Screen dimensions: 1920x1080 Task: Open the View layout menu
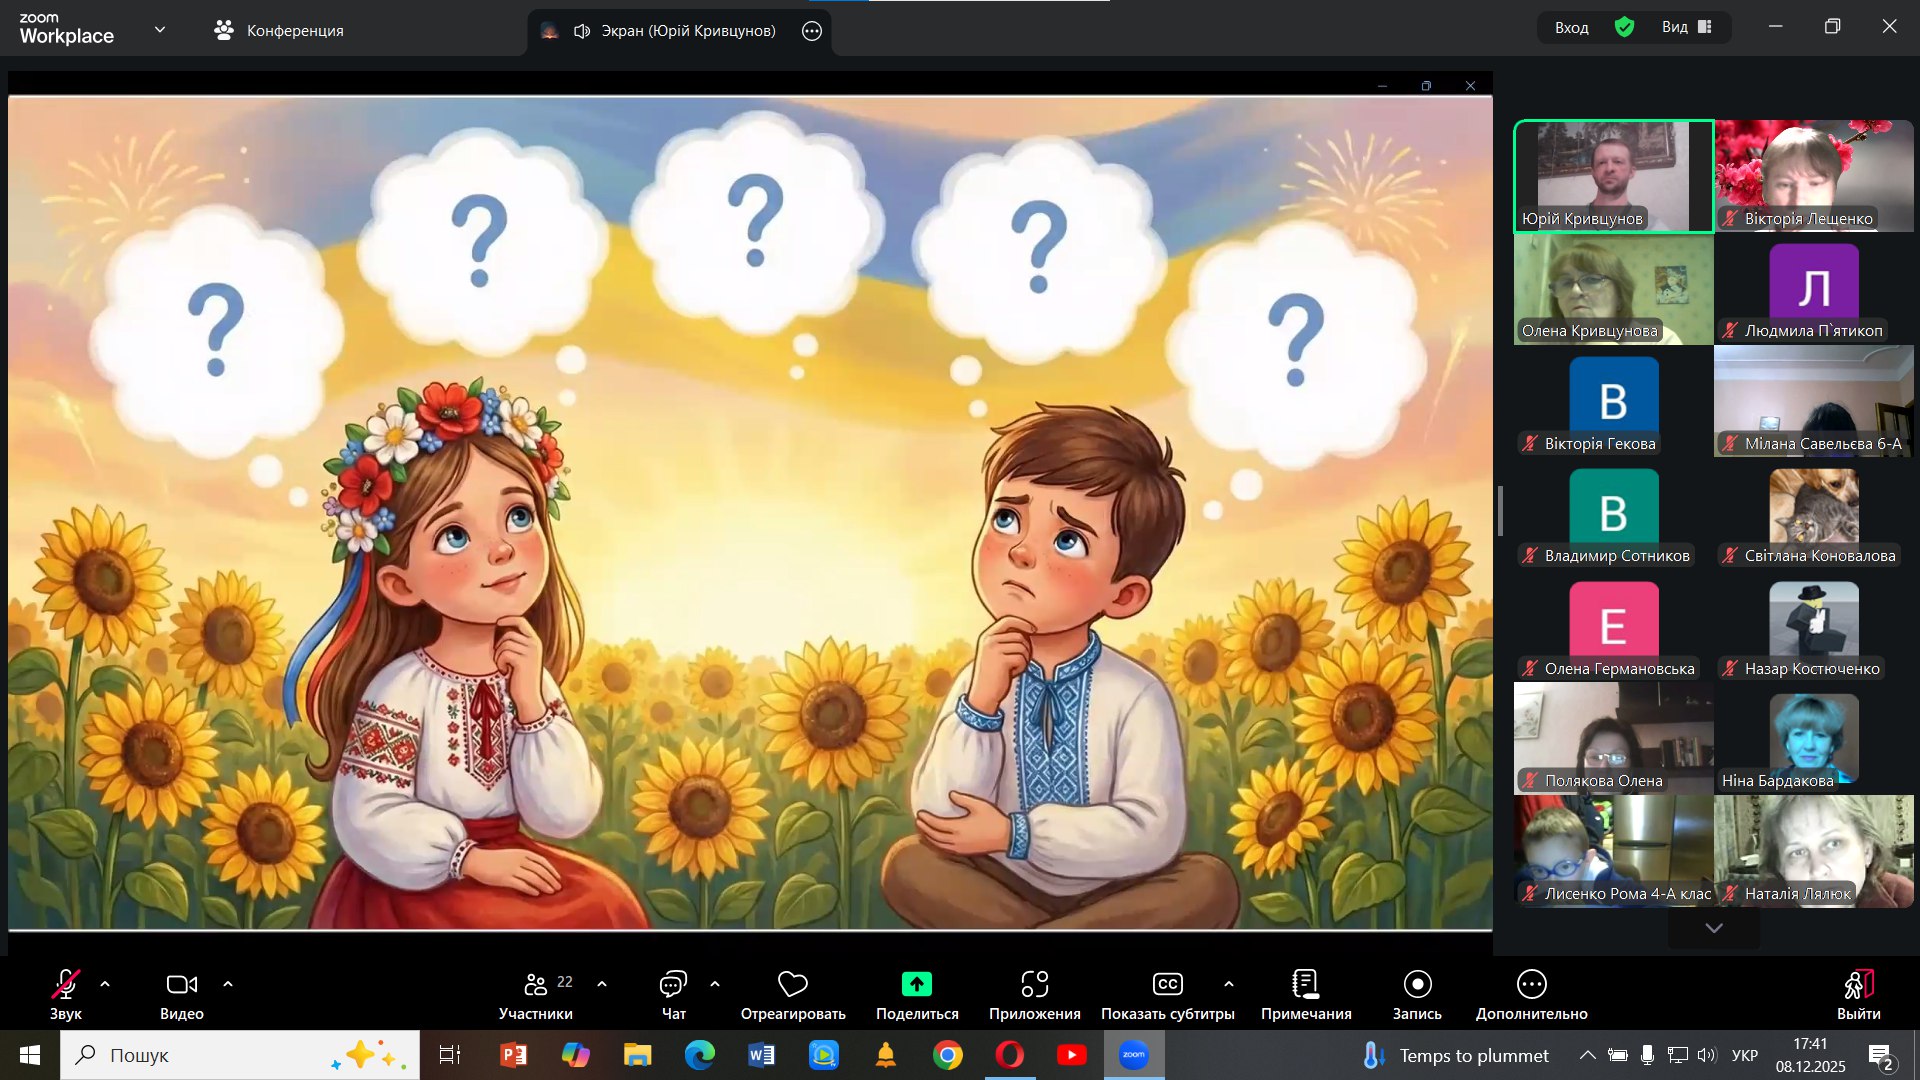point(1687,27)
